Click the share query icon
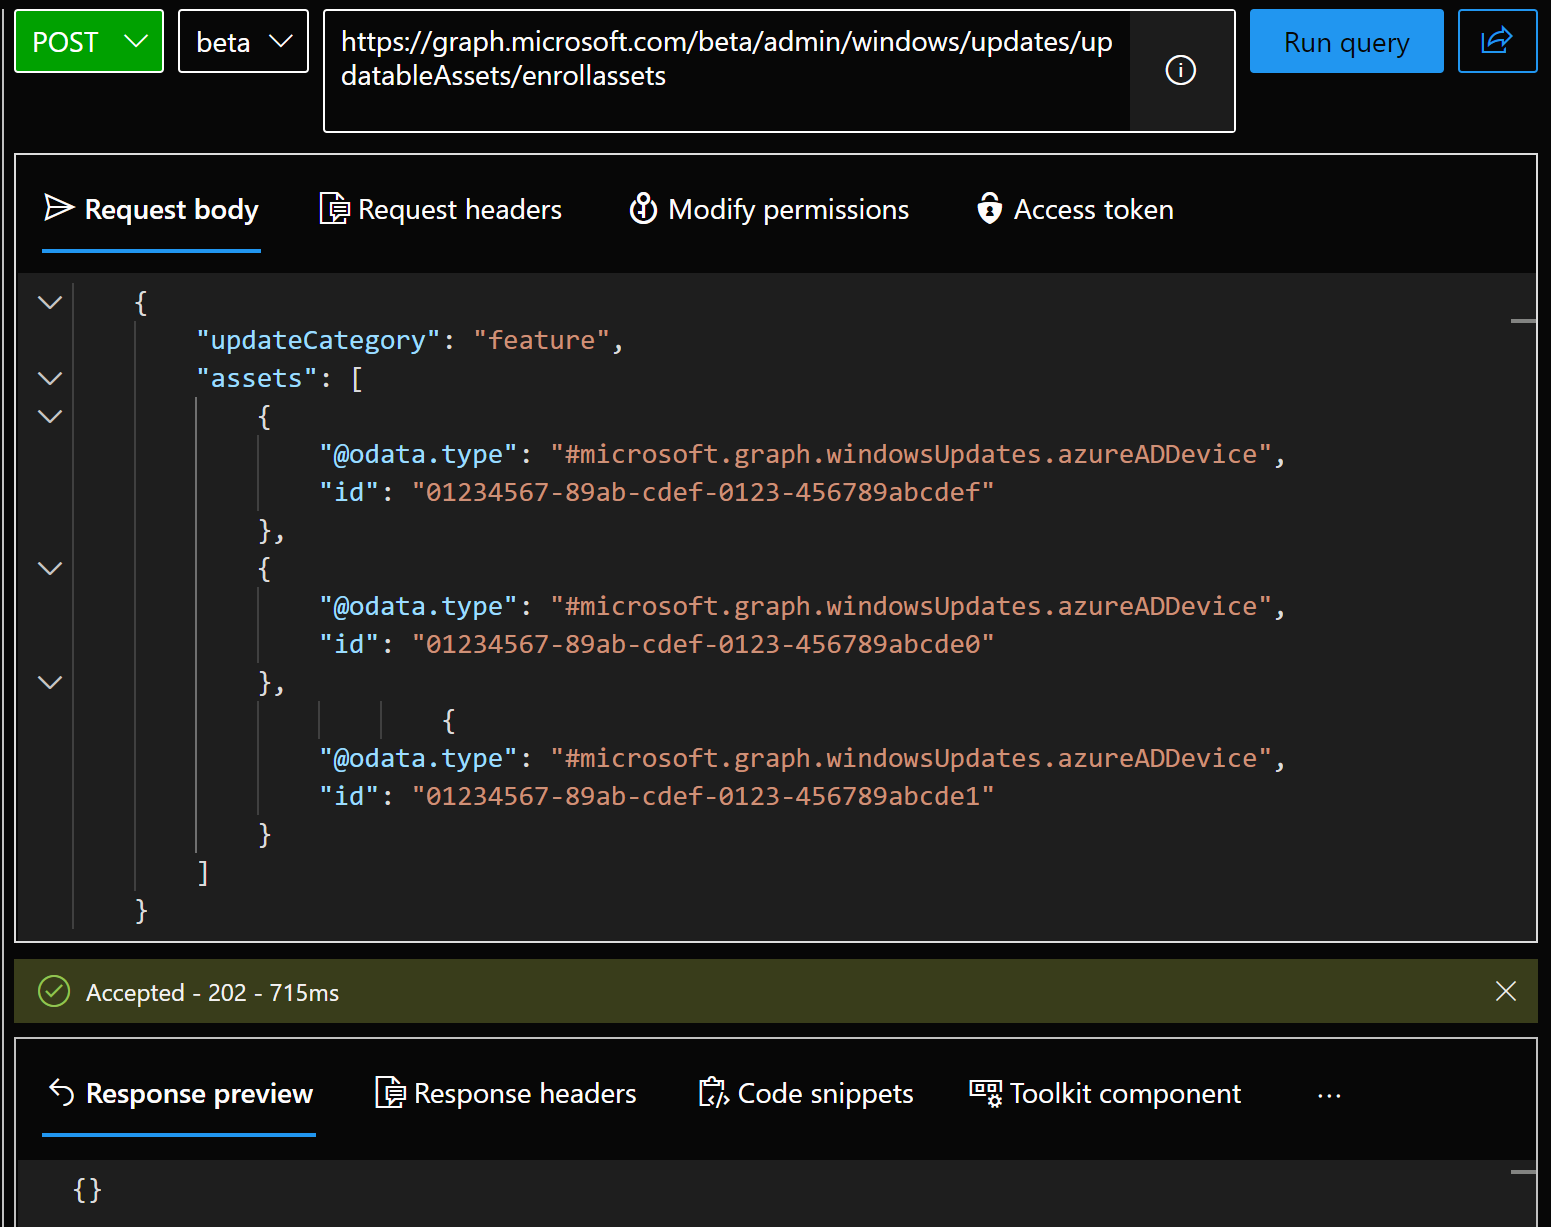The image size is (1551, 1227). (x=1496, y=41)
